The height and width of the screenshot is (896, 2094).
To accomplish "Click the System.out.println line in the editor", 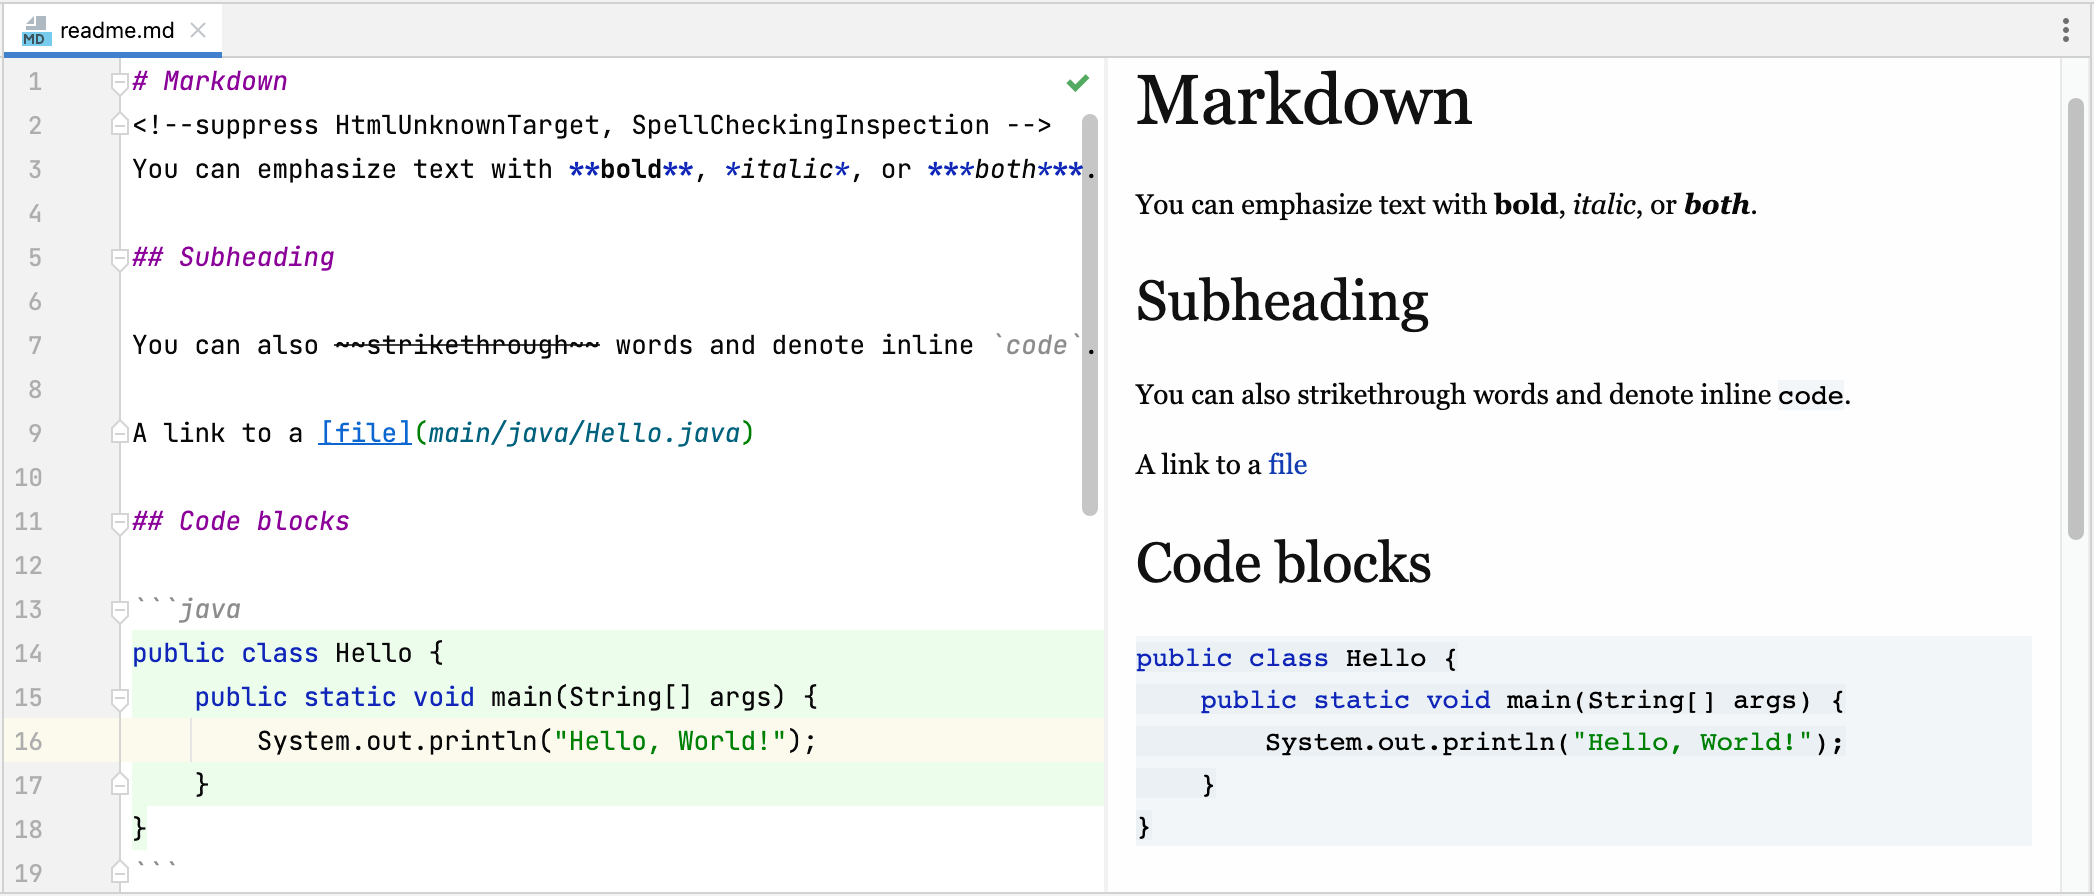I will click(537, 741).
